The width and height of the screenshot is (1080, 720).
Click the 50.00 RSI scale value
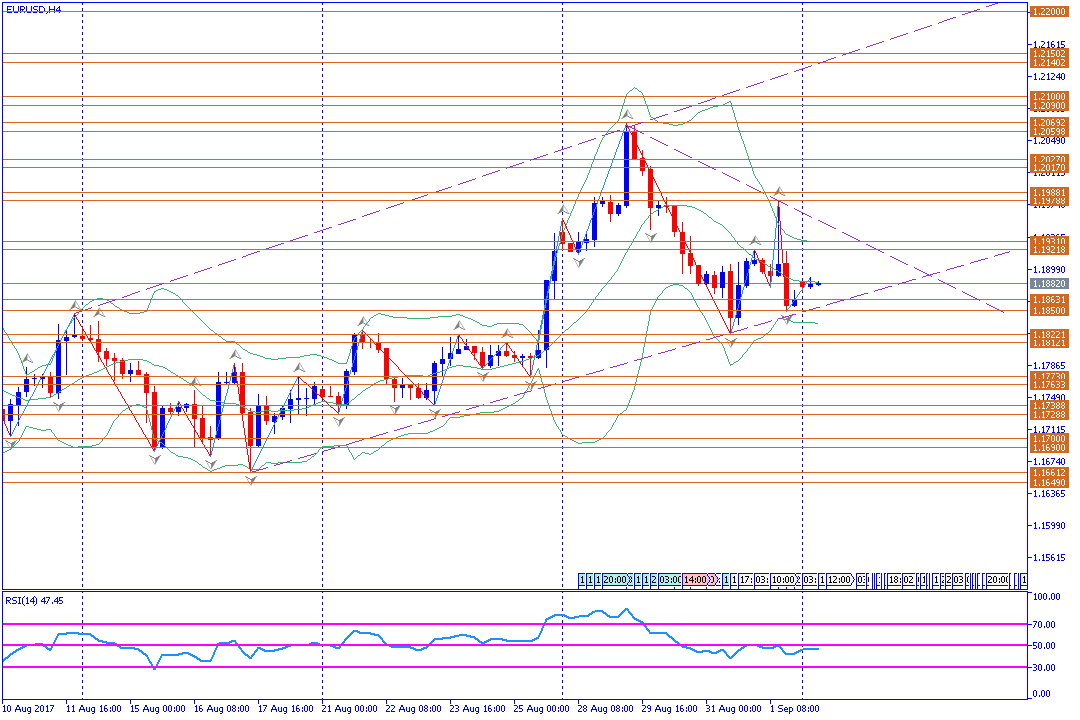1044,646
